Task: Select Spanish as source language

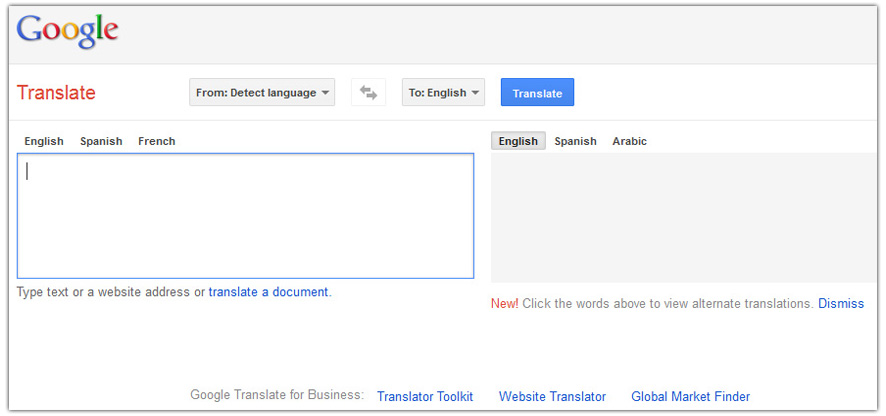Action: [x=101, y=141]
